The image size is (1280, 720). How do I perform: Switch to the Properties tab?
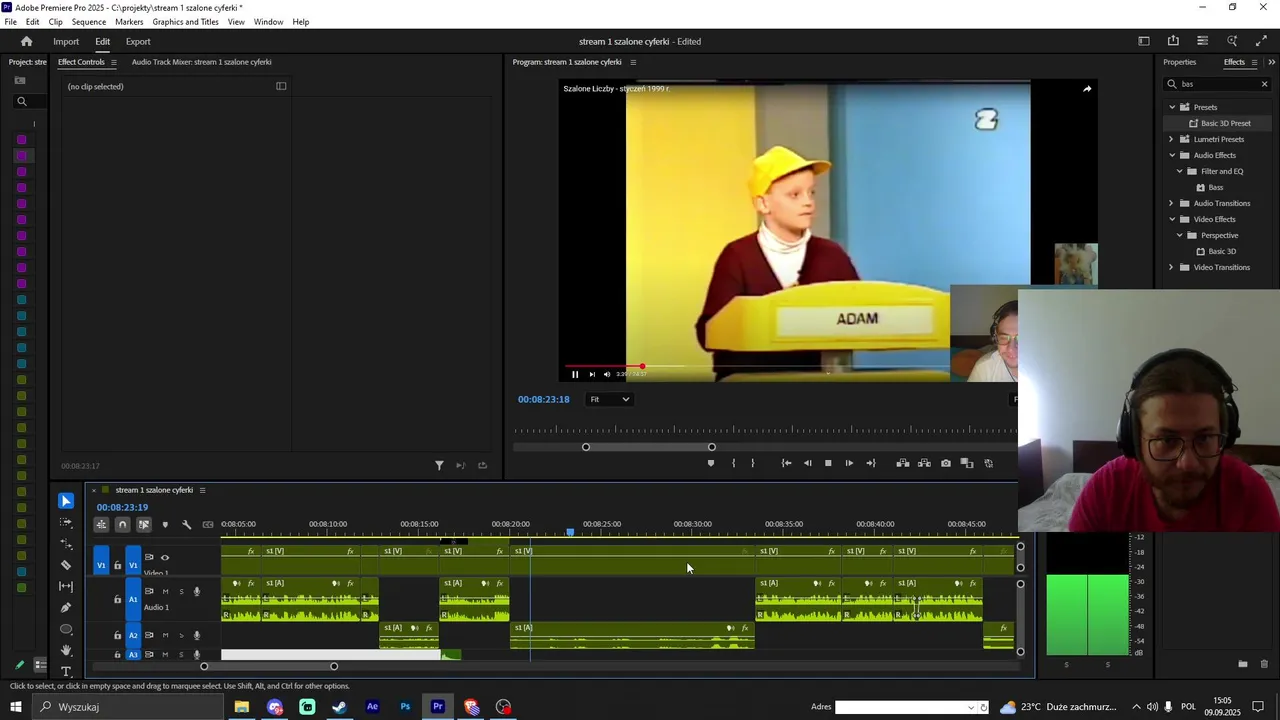(x=1179, y=62)
